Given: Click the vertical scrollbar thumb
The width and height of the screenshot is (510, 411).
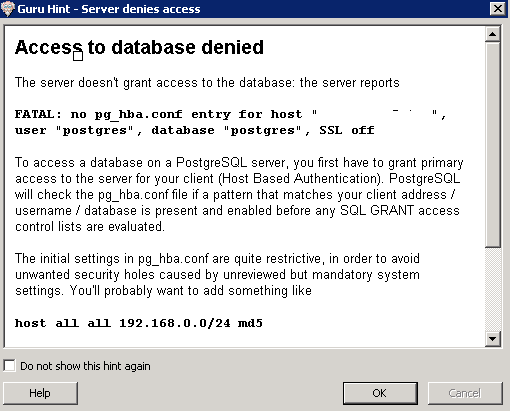Looking at the screenshot, I should pyautogui.click(x=493, y=145).
